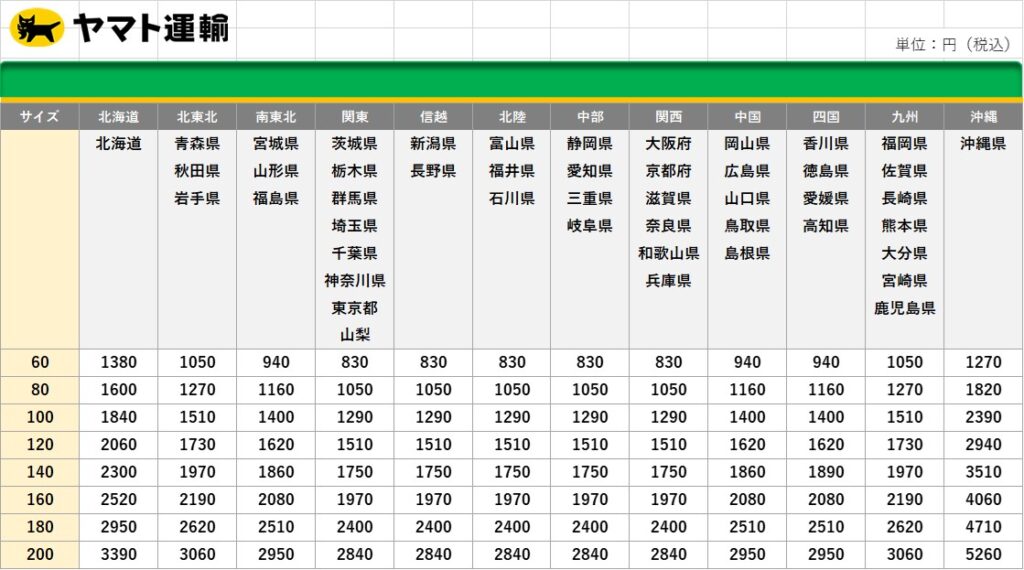Select the 北東北 region header
Screen dimensions: 1024x570
pyautogui.click(x=197, y=117)
